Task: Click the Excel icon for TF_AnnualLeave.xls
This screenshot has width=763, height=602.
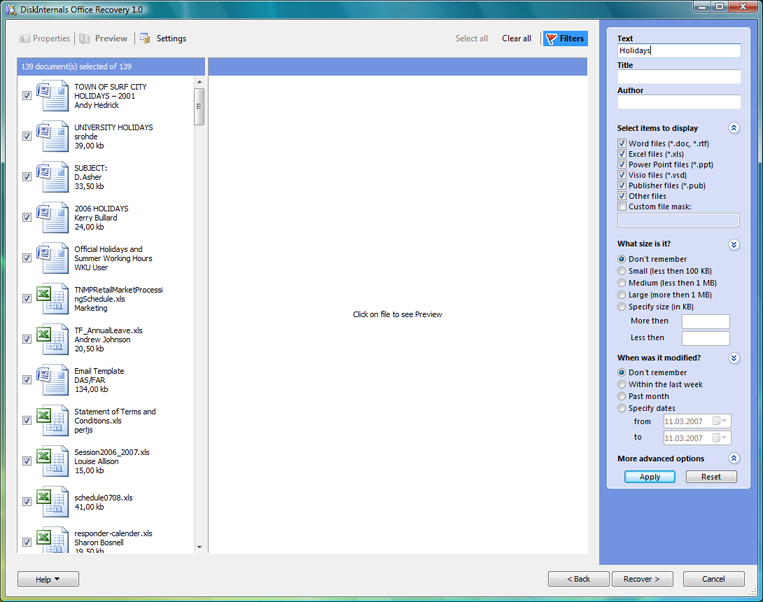Action: (x=52, y=339)
